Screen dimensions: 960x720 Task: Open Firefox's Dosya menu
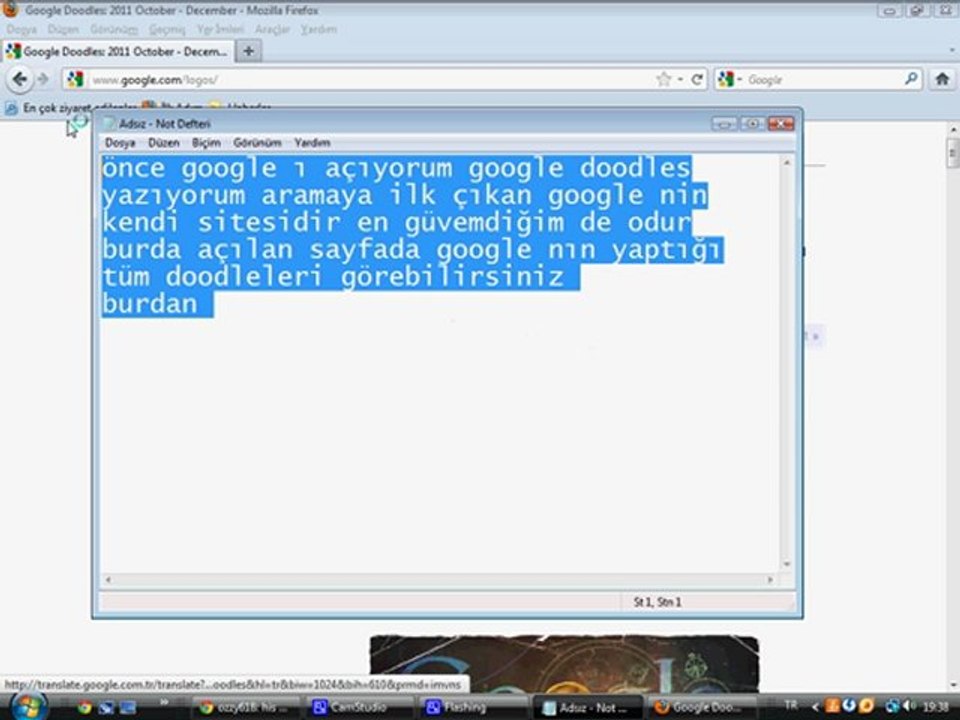coord(21,29)
